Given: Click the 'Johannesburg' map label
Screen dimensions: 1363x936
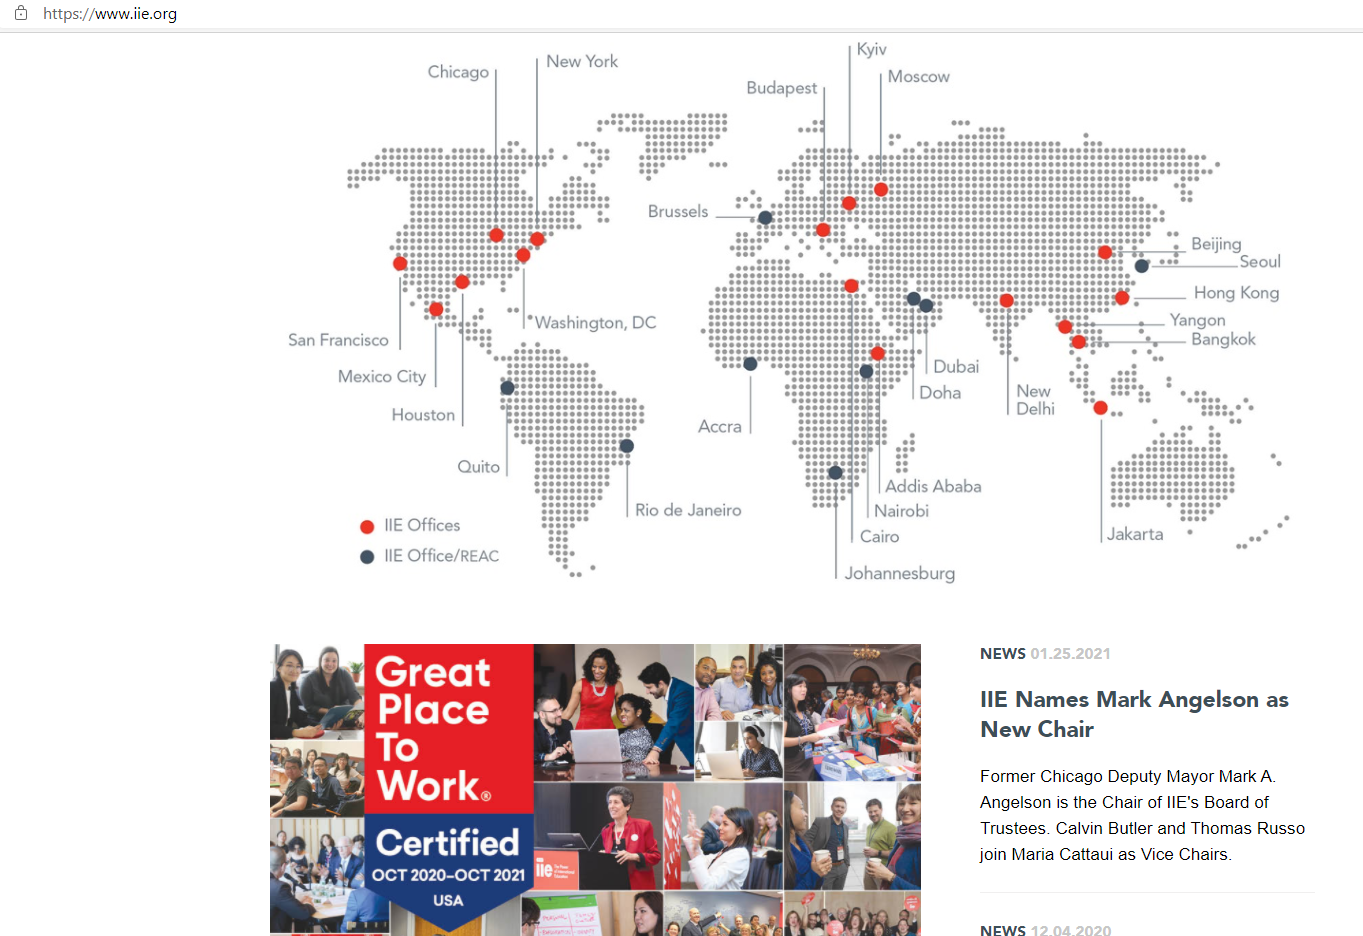Looking at the screenshot, I should pos(899,574).
